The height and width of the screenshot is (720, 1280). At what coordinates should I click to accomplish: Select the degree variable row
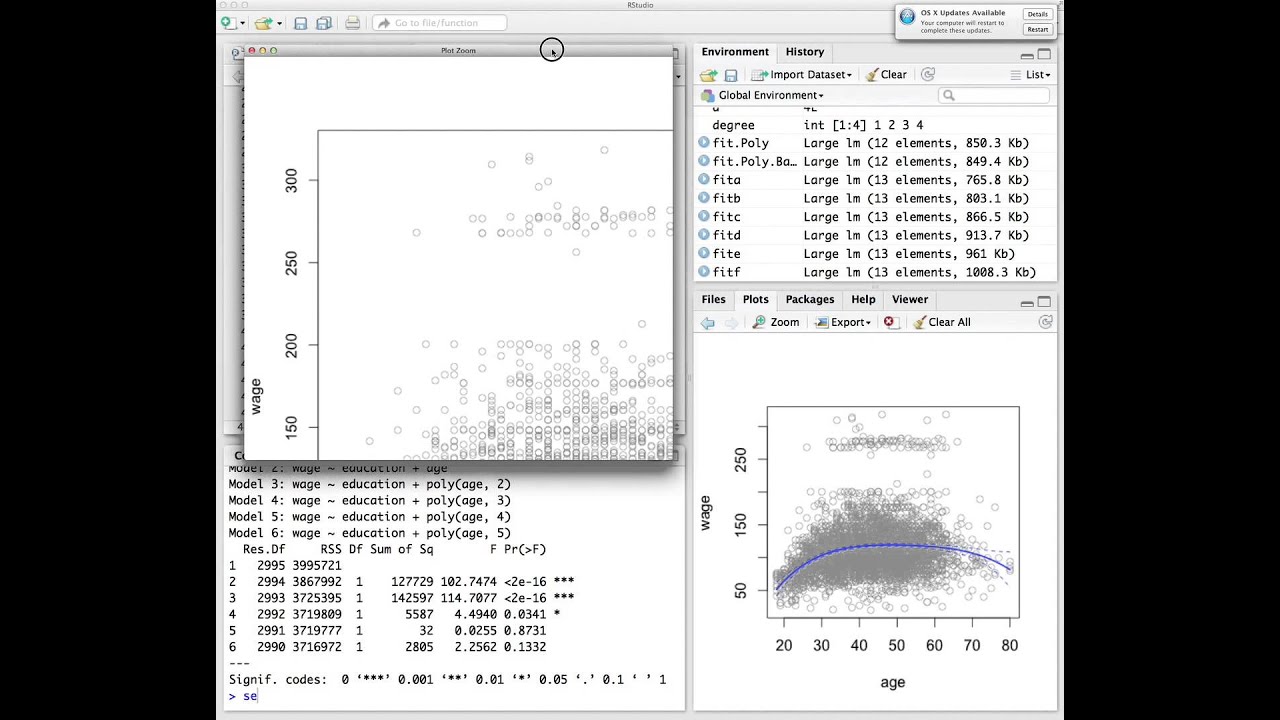point(875,125)
